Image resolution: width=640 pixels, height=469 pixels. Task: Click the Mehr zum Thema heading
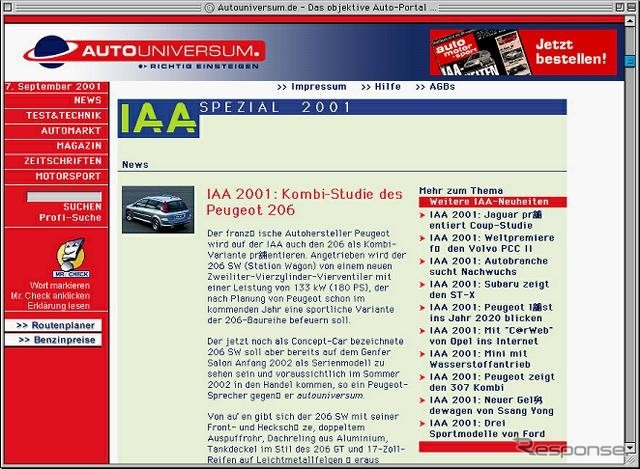pyautogui.click(x=461, y=191)
